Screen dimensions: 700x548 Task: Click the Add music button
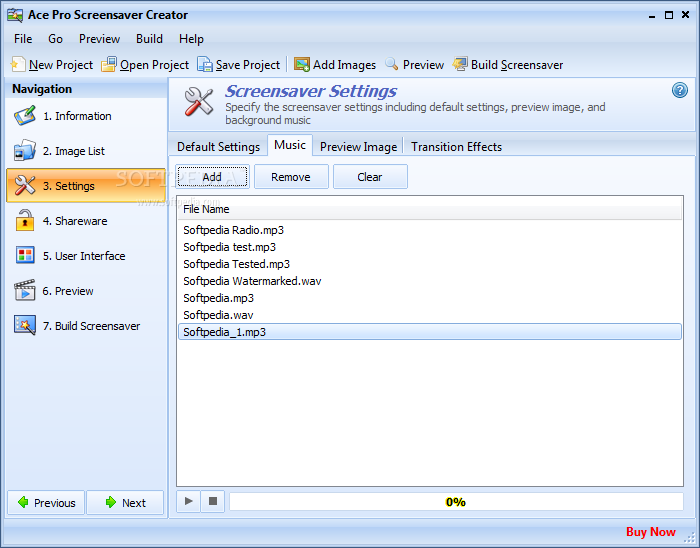coord(212,177)
